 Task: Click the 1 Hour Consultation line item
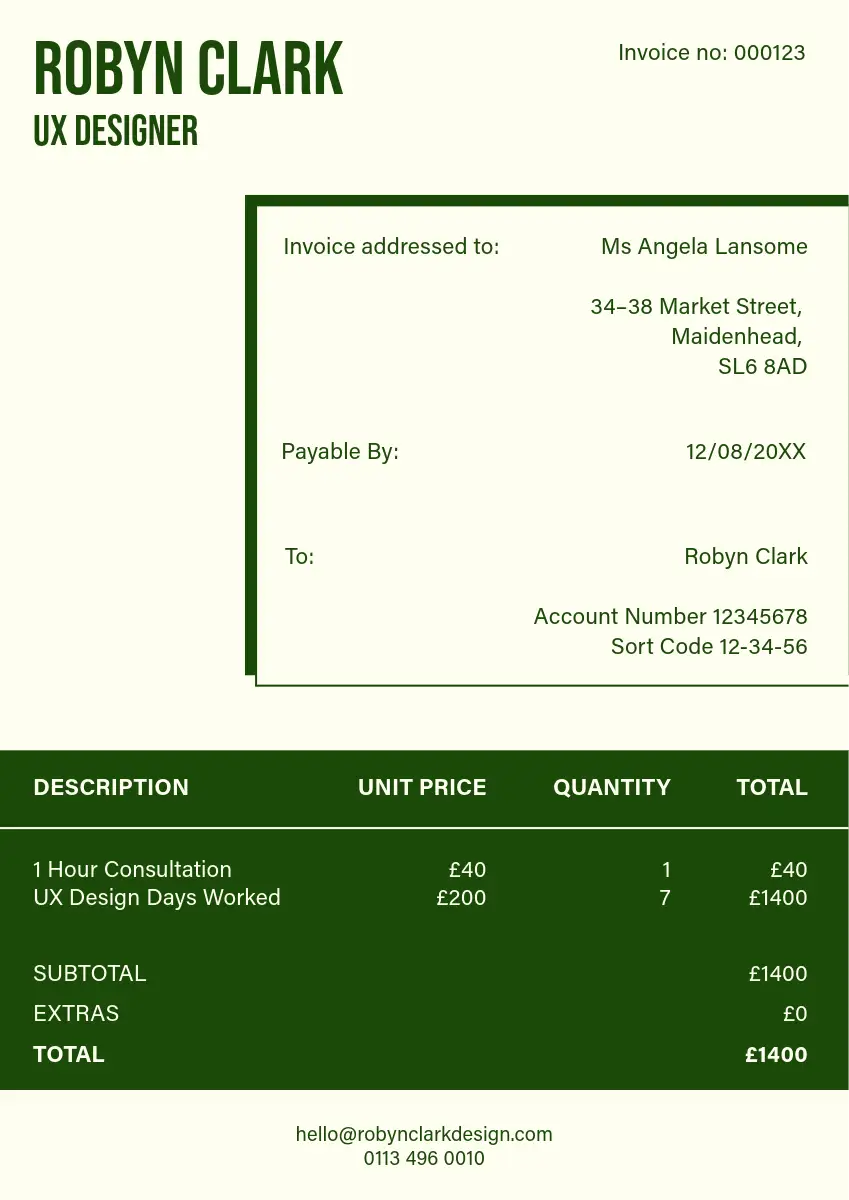coord(132,869)
